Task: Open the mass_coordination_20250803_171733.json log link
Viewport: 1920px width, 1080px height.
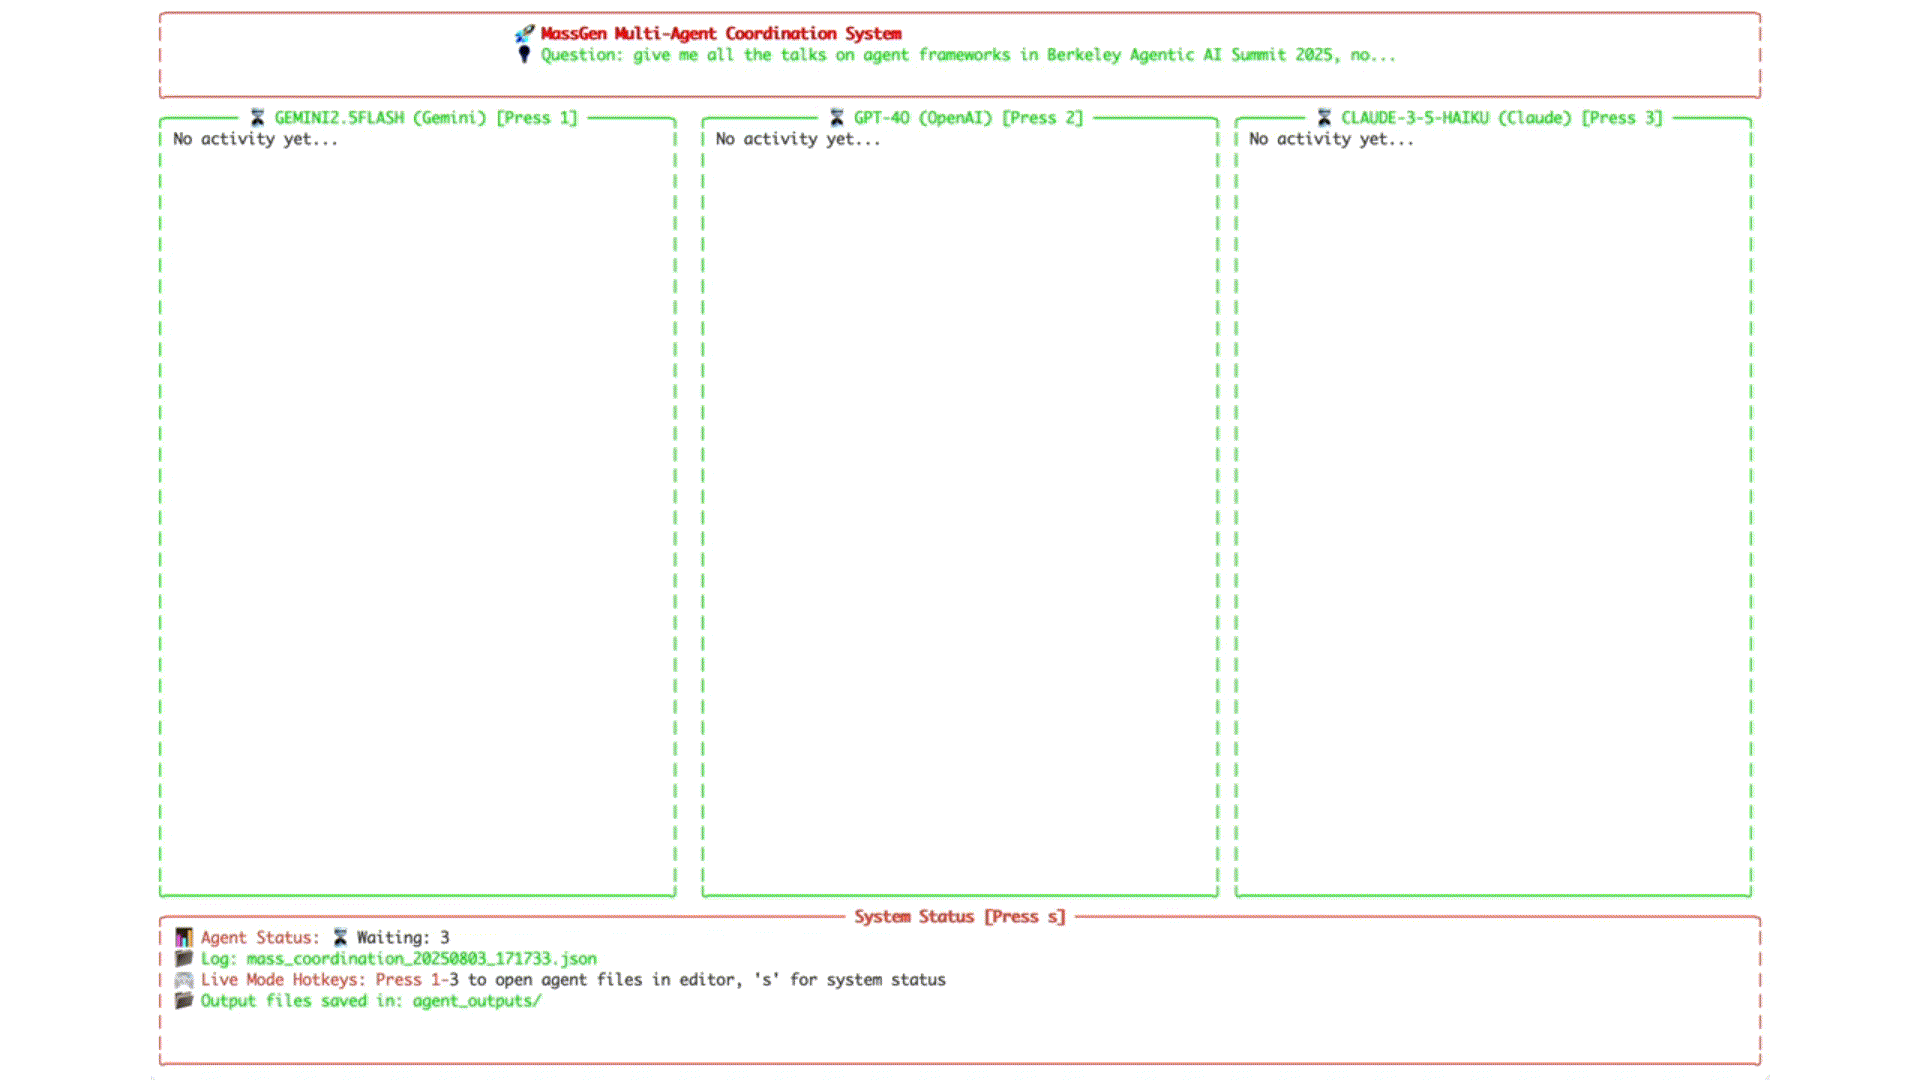Action: pyautogui.click(x=421, y=959)
